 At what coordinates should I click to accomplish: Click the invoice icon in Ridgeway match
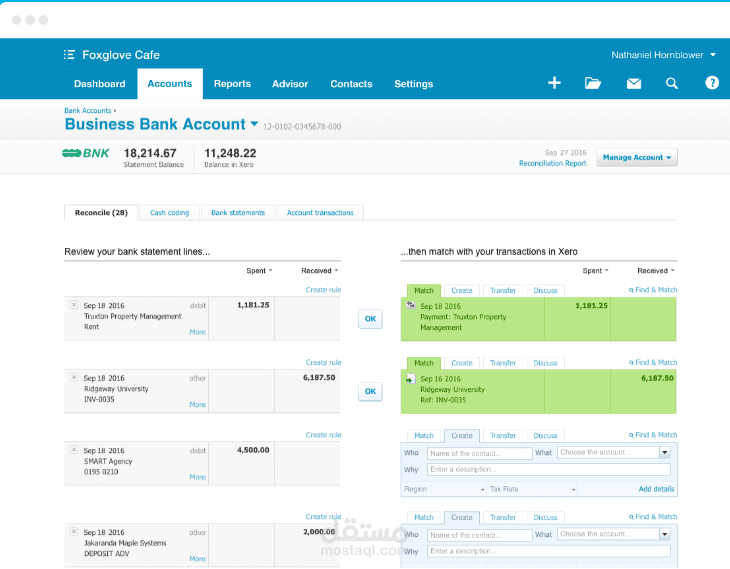click(410, 379)
